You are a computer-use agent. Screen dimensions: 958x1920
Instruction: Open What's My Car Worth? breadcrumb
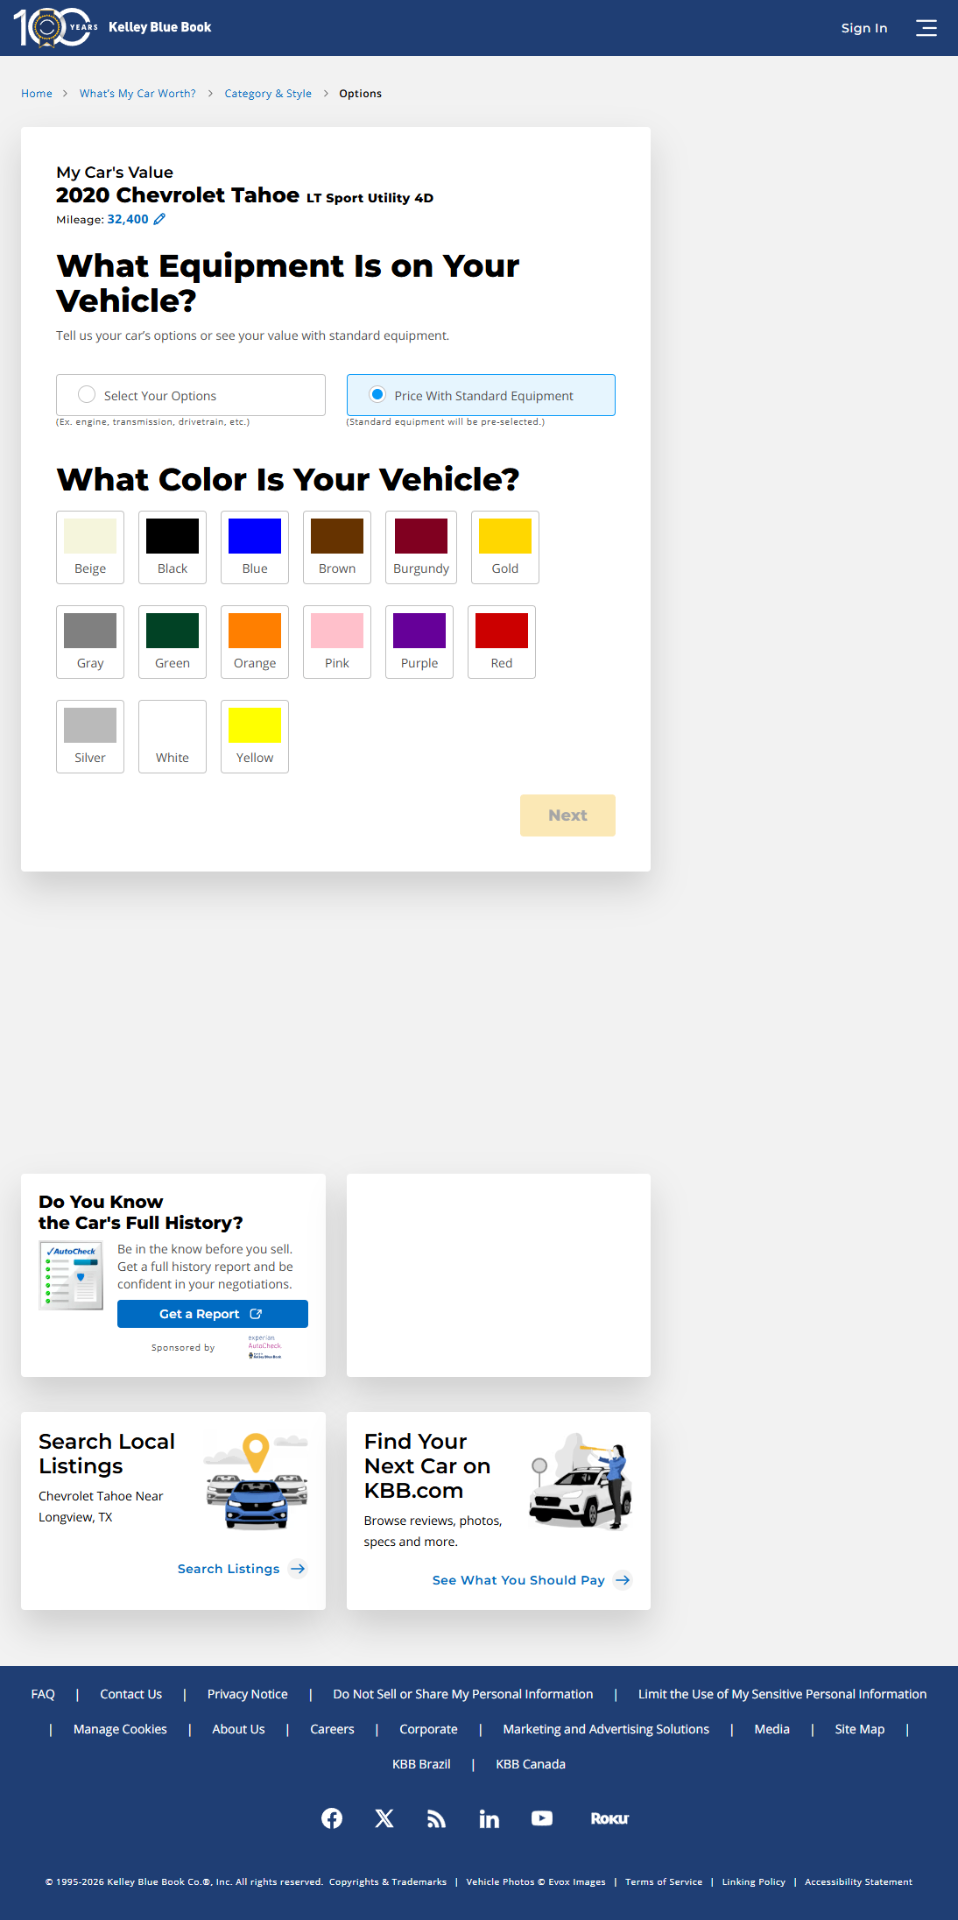click(138, 93)
